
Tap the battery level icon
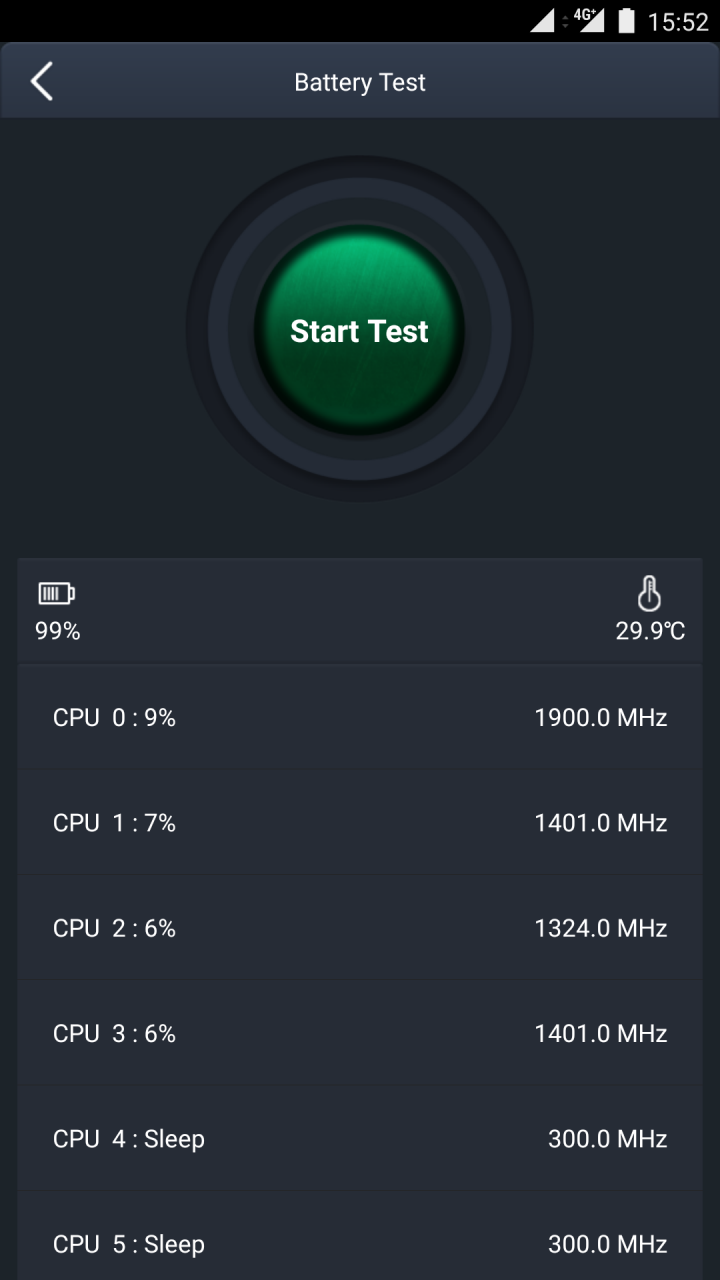pyautogui.click(x=56, y=594)
